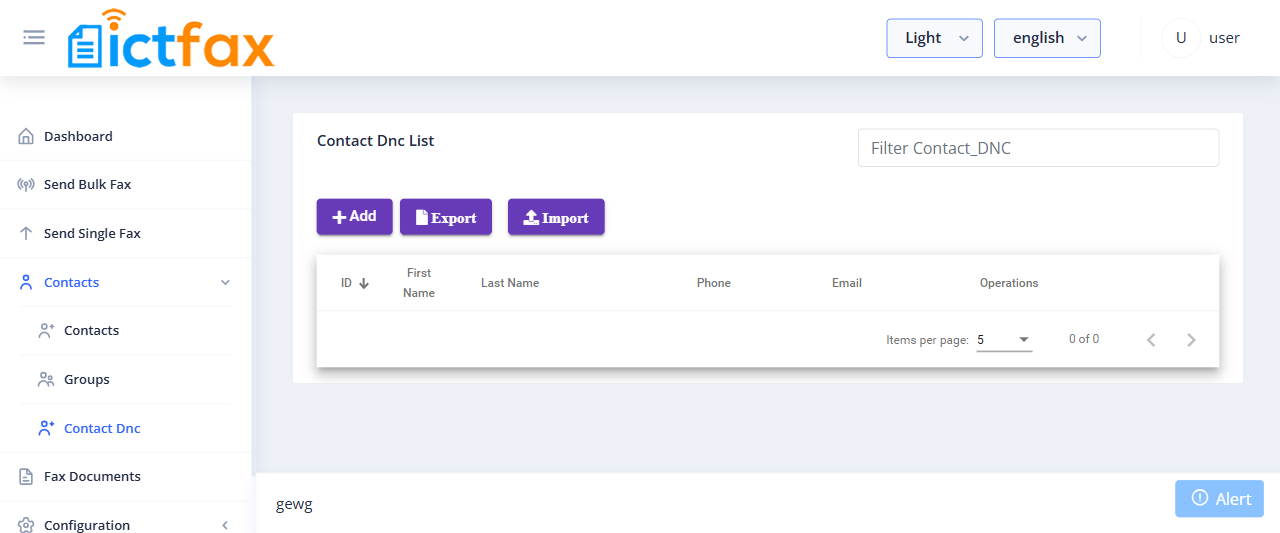The image size is (1280, 533).
Task: Collapse the Contacts sidebar section
Action: click(225, 283)
